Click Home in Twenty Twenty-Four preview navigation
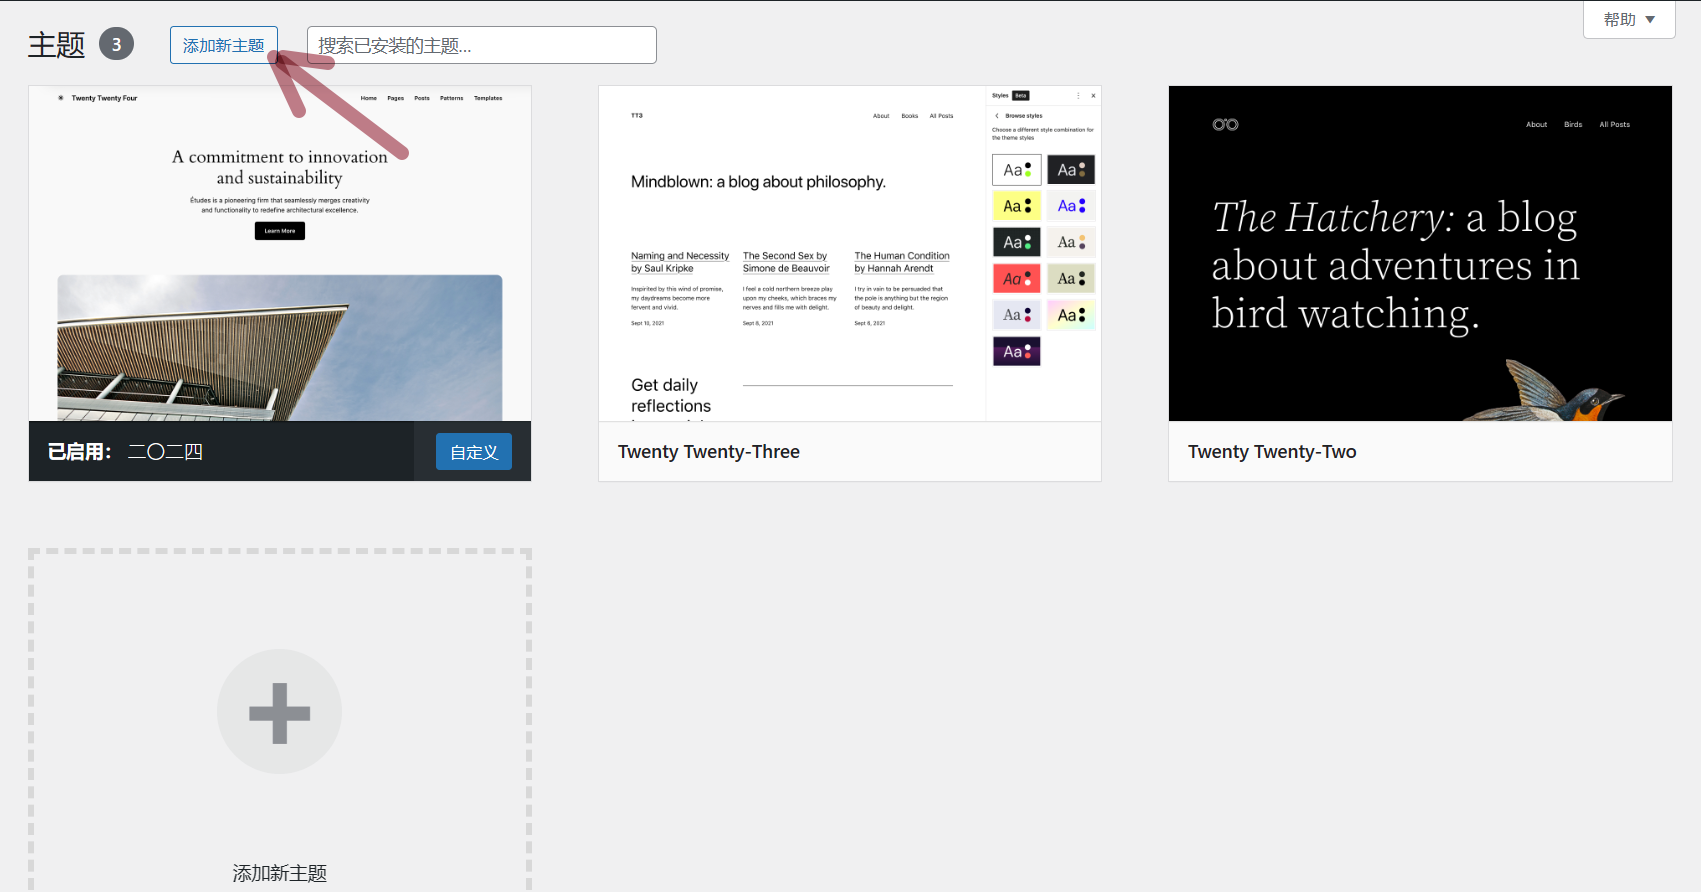This screenshot has height=892, width=1701. [369, 98]
